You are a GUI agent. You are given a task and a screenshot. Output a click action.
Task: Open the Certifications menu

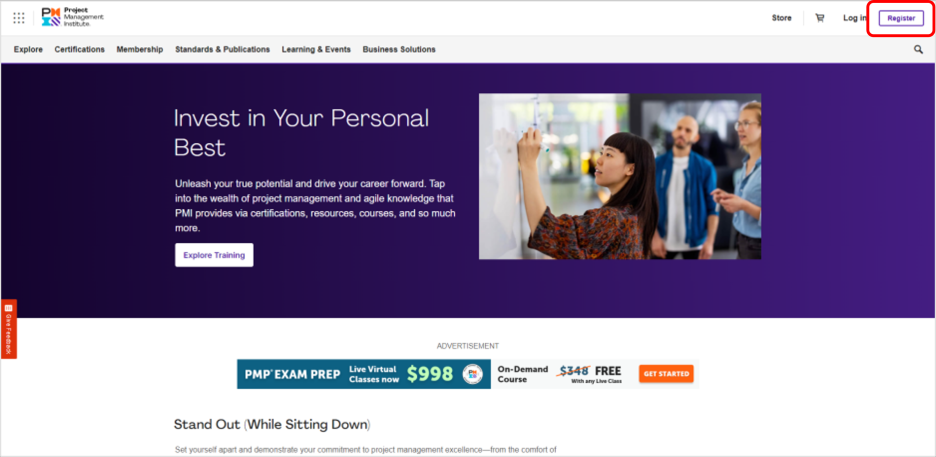click(79, 50)
